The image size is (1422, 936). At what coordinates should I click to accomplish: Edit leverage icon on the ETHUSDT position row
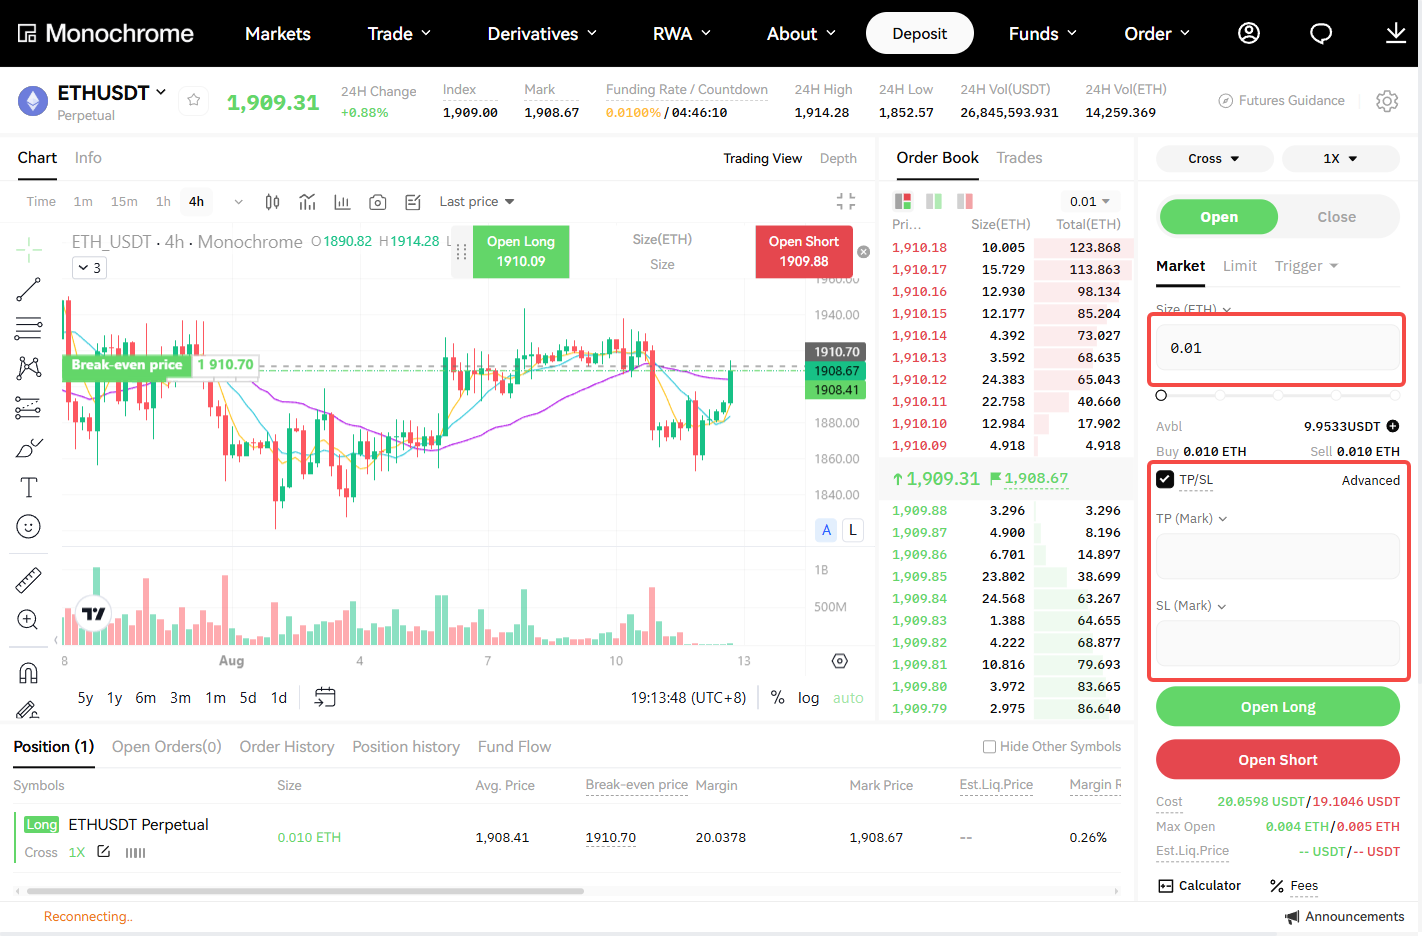(104, 852)
